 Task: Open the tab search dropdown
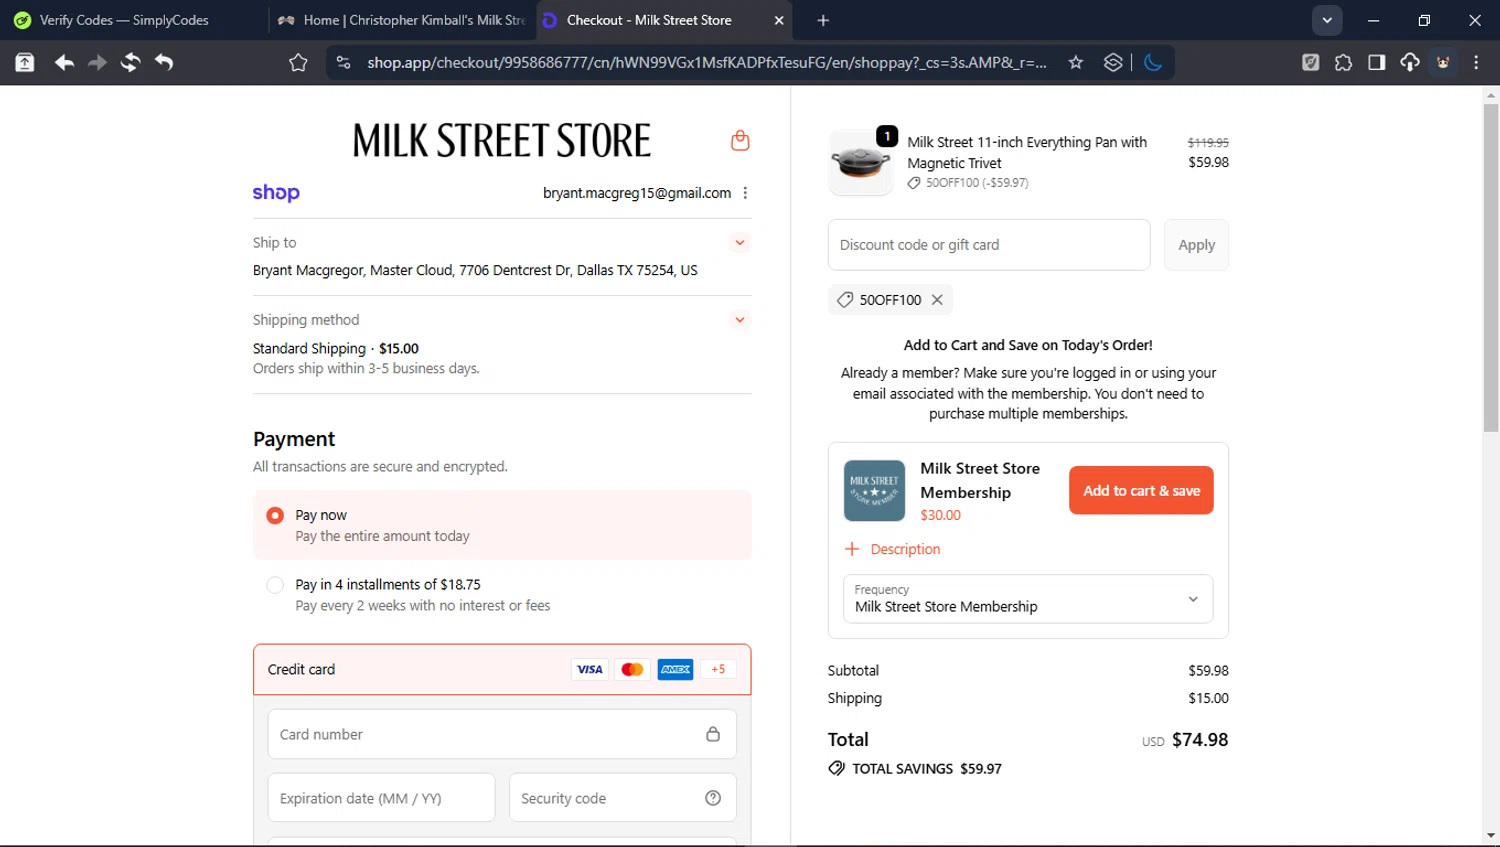click(x=1327, y=20)
